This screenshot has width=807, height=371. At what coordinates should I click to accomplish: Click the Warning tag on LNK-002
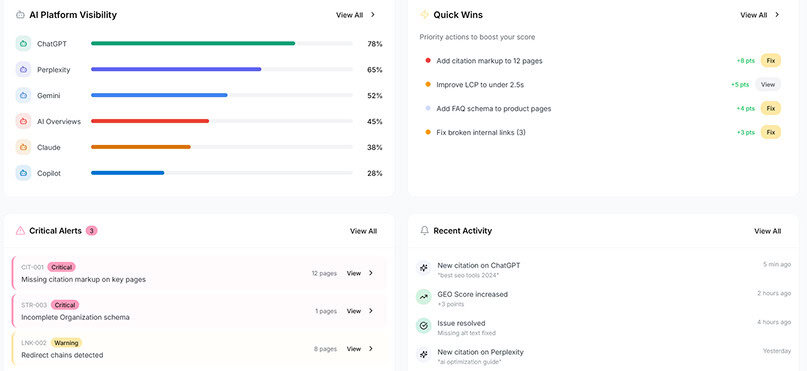click(x=66, y=343)
